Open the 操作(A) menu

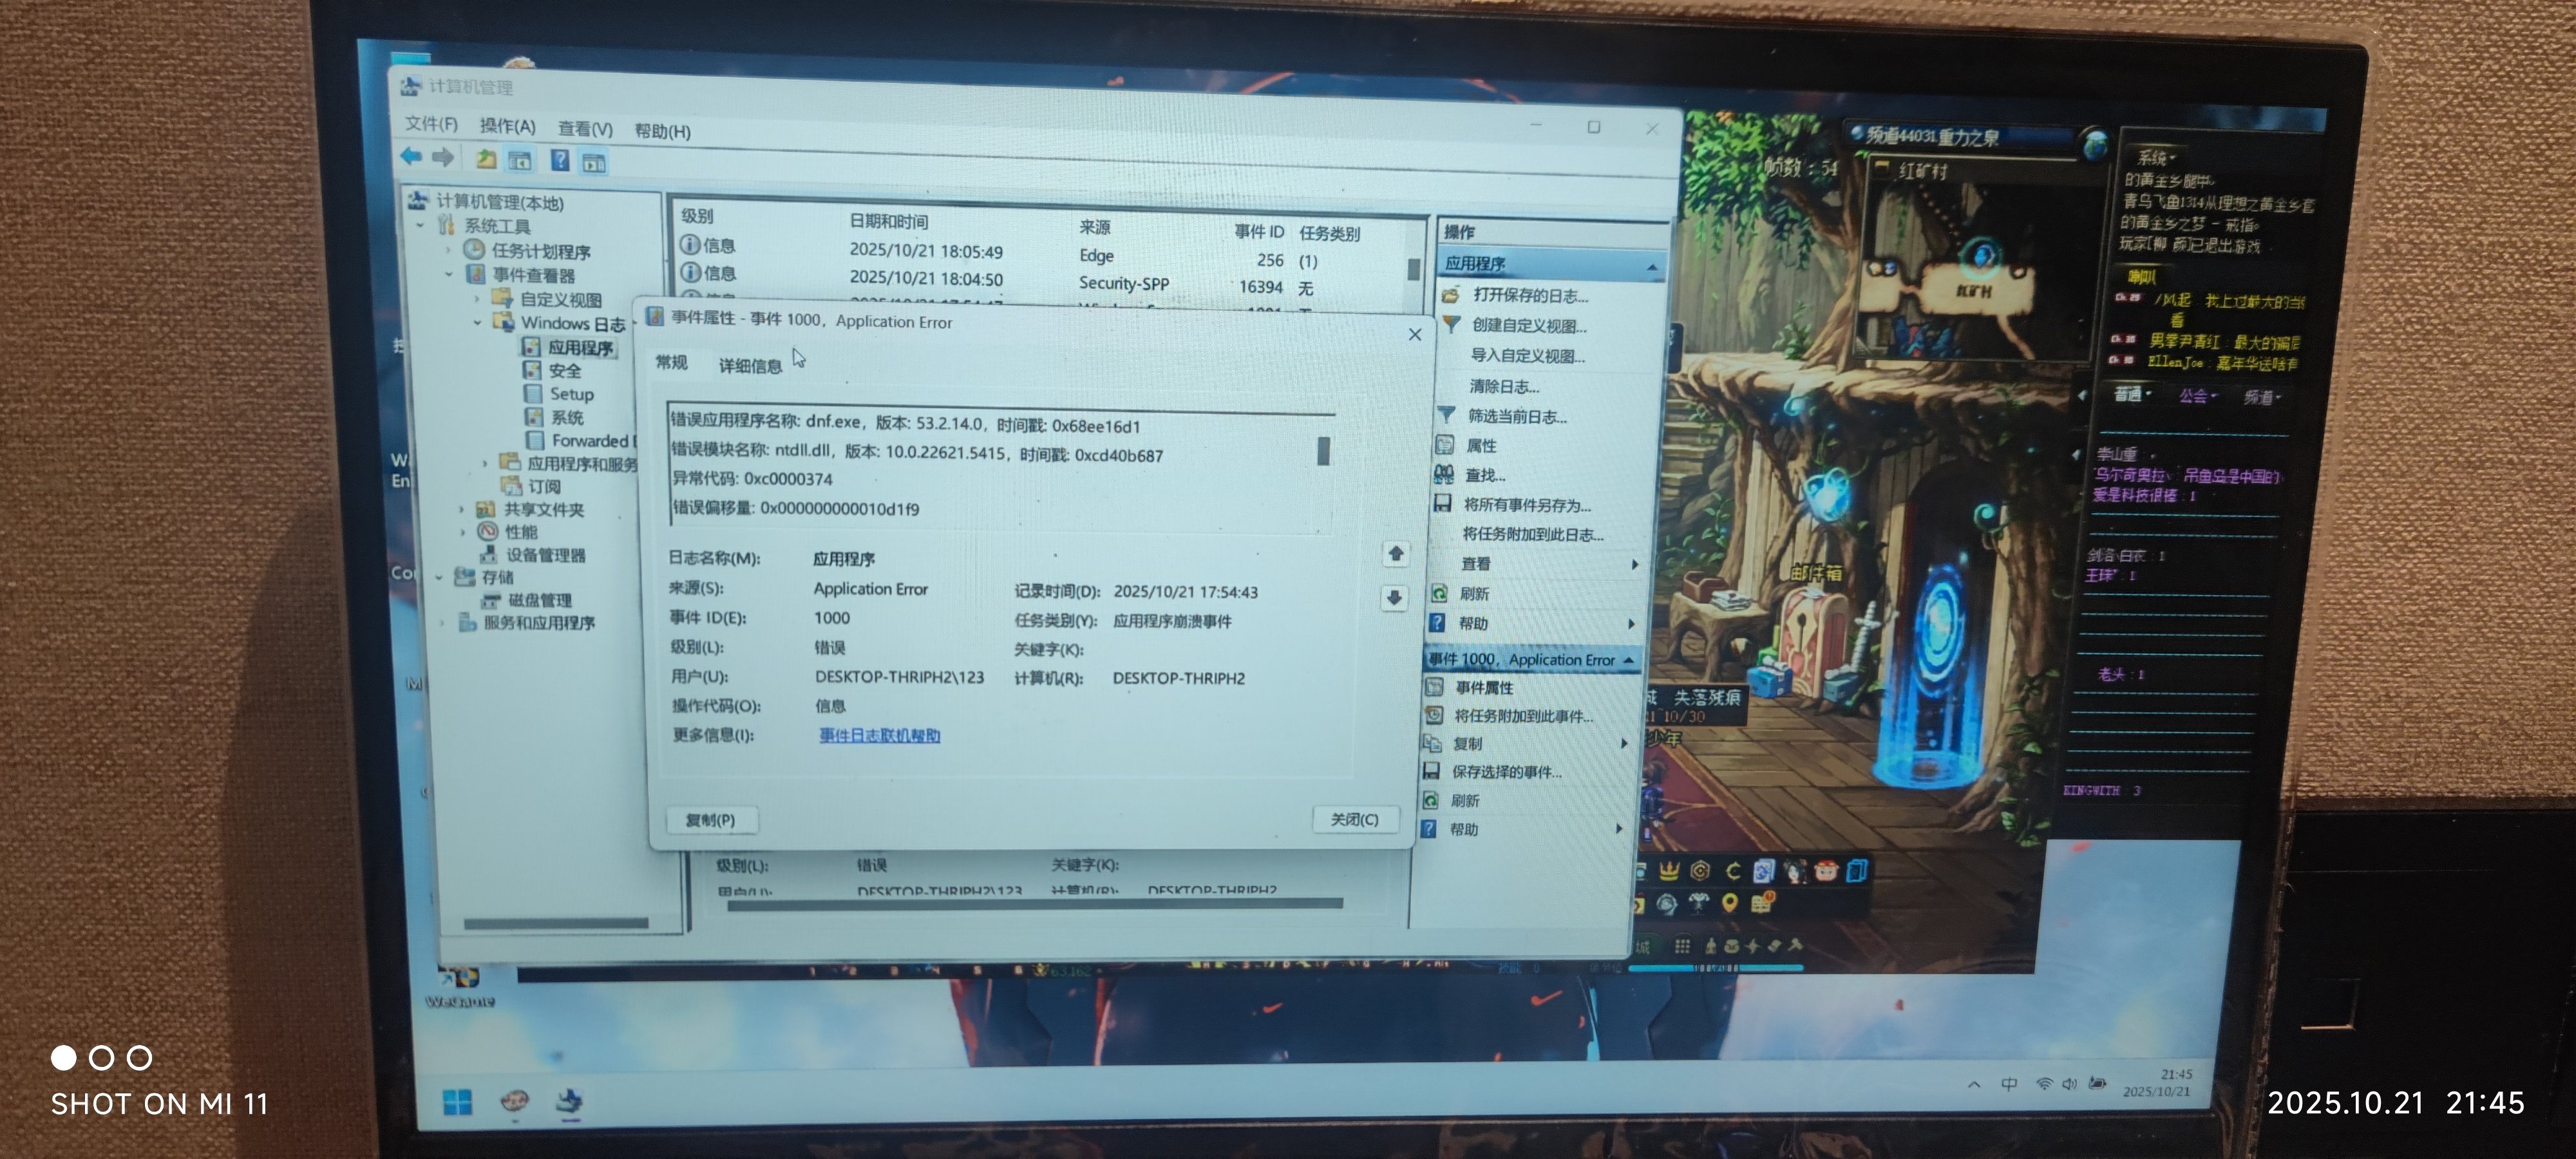(x=507, y=126)
